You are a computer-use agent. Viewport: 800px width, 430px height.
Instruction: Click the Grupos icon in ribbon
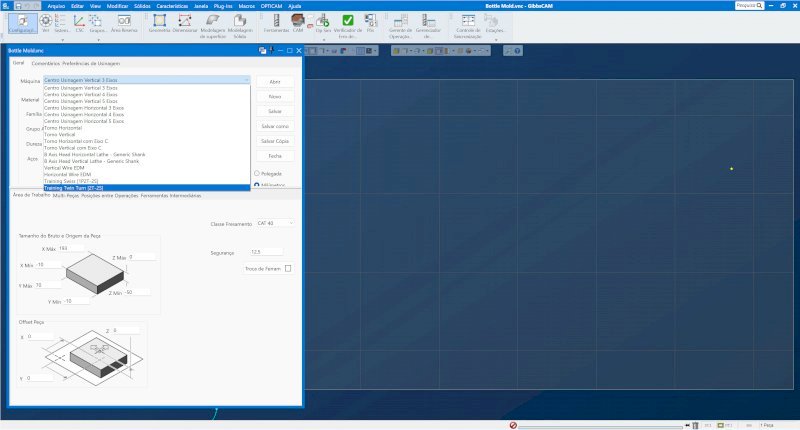coord(96,23)
